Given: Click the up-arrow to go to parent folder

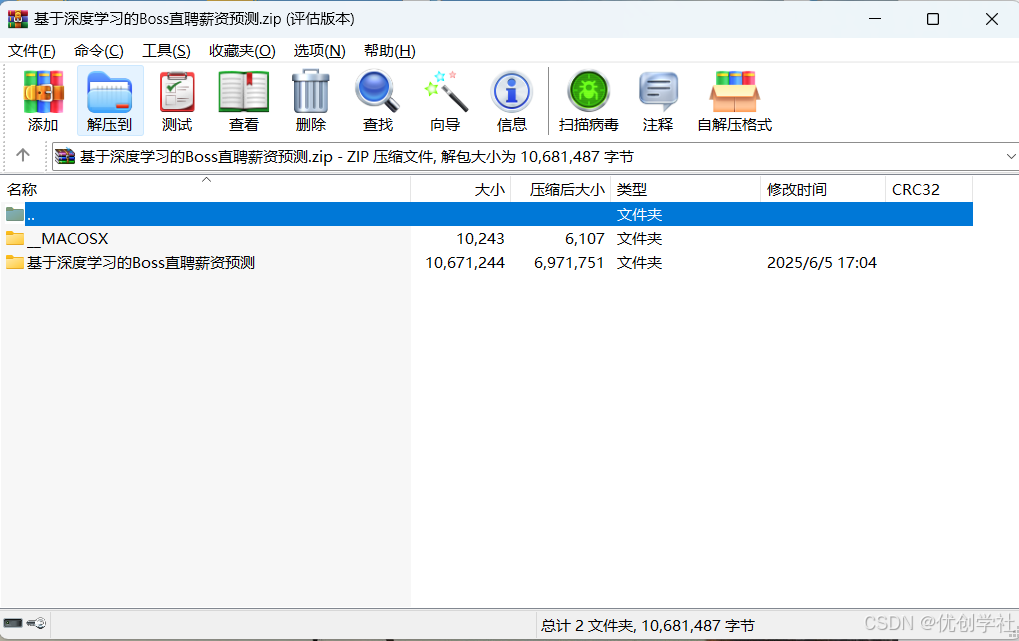Looking at the screenshot, I should click(x=22, y=156).
